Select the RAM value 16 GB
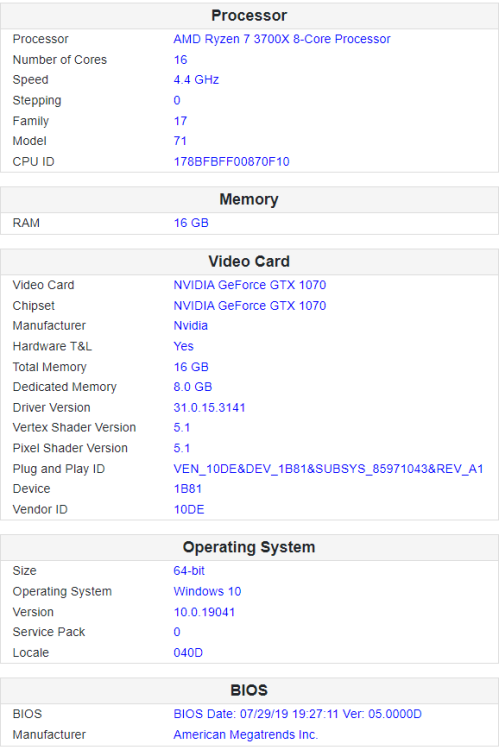 coord(191,223)
